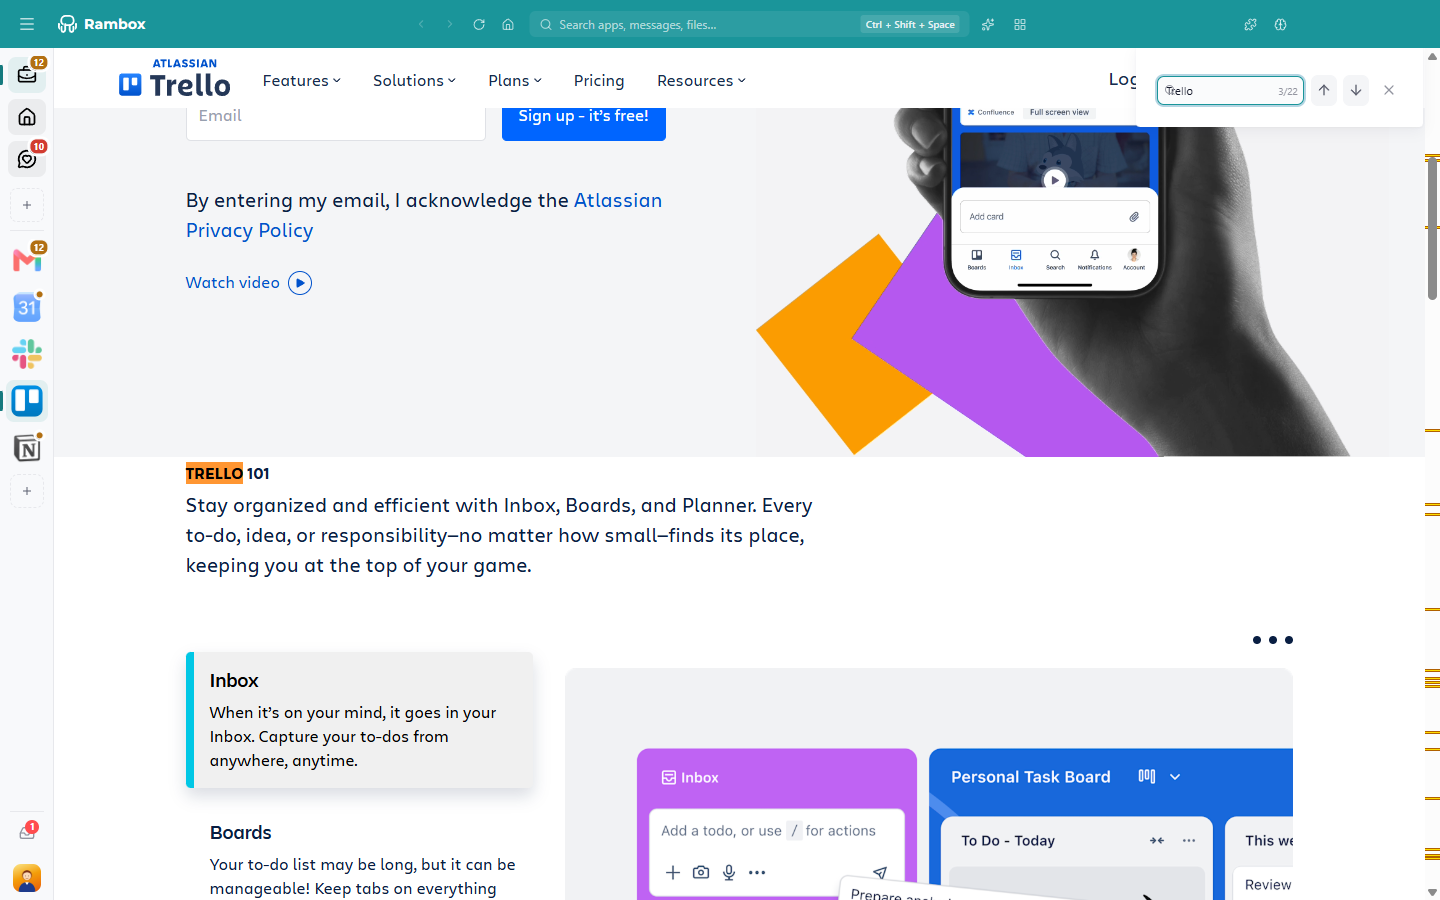Expand the Resources dropdown
The height and width of the screenshot is (900, 1440).
[701, 81]
